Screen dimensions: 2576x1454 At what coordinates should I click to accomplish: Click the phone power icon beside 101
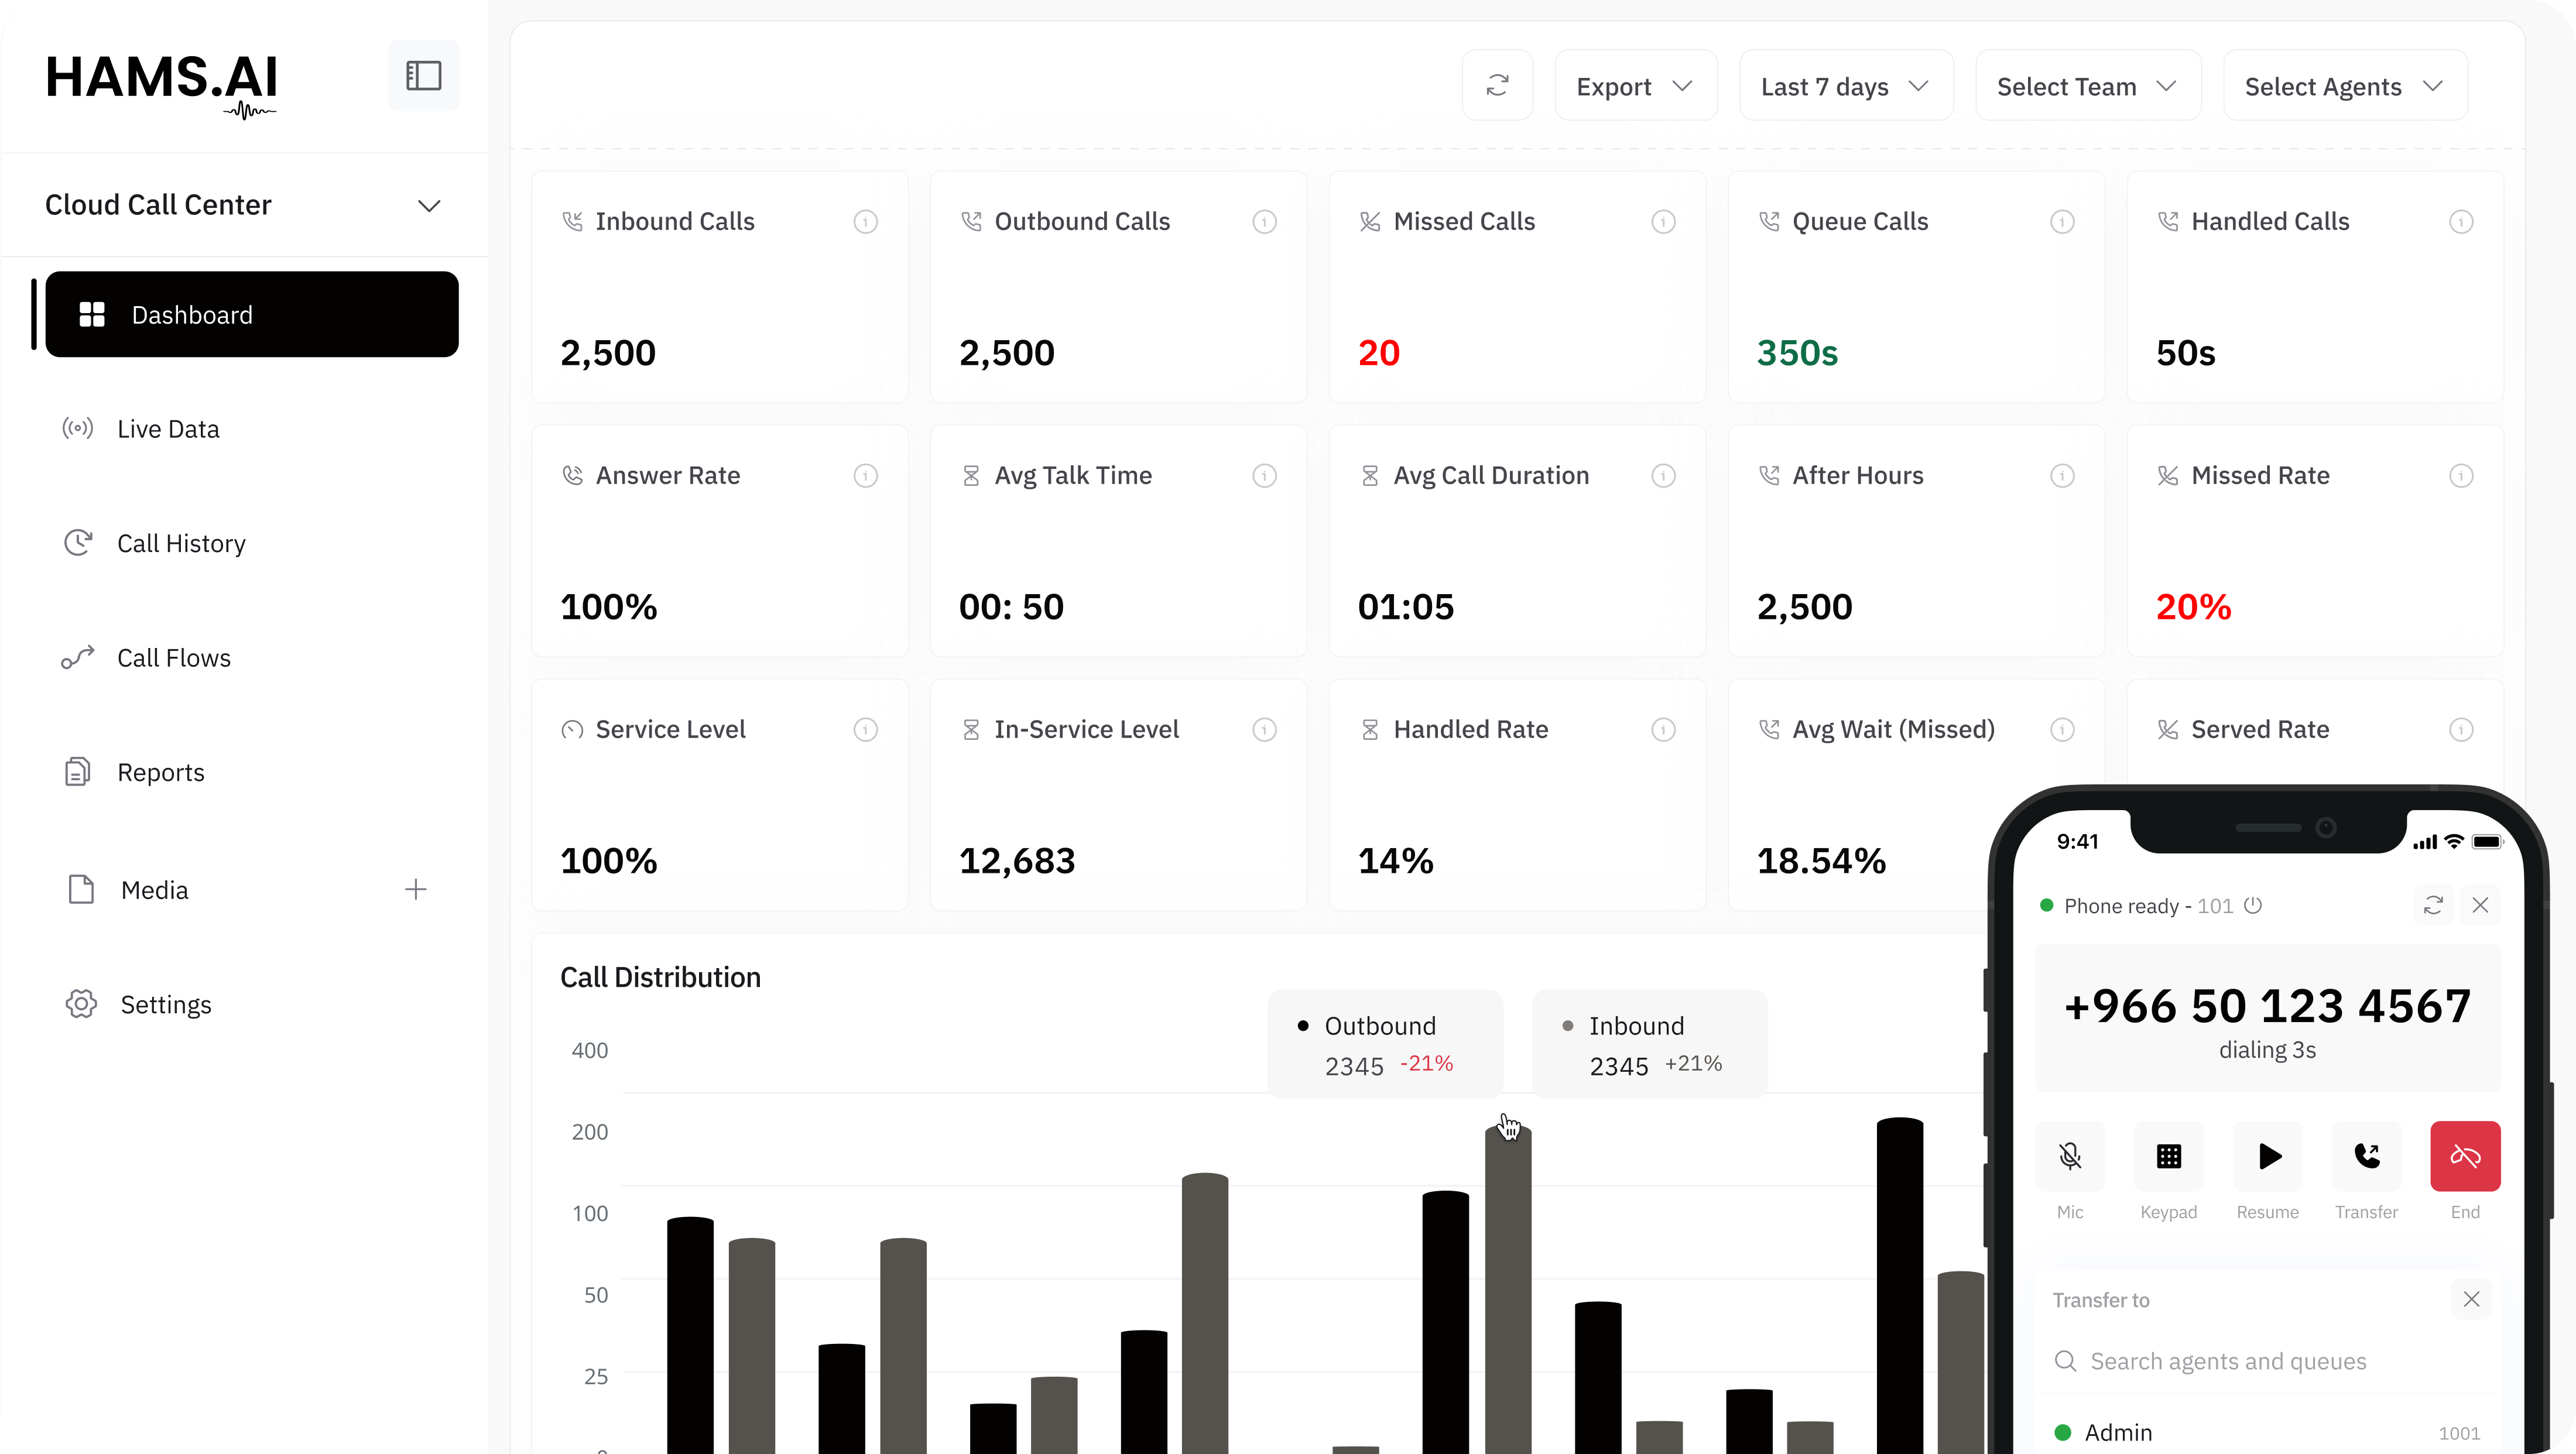click(2253, 905)
